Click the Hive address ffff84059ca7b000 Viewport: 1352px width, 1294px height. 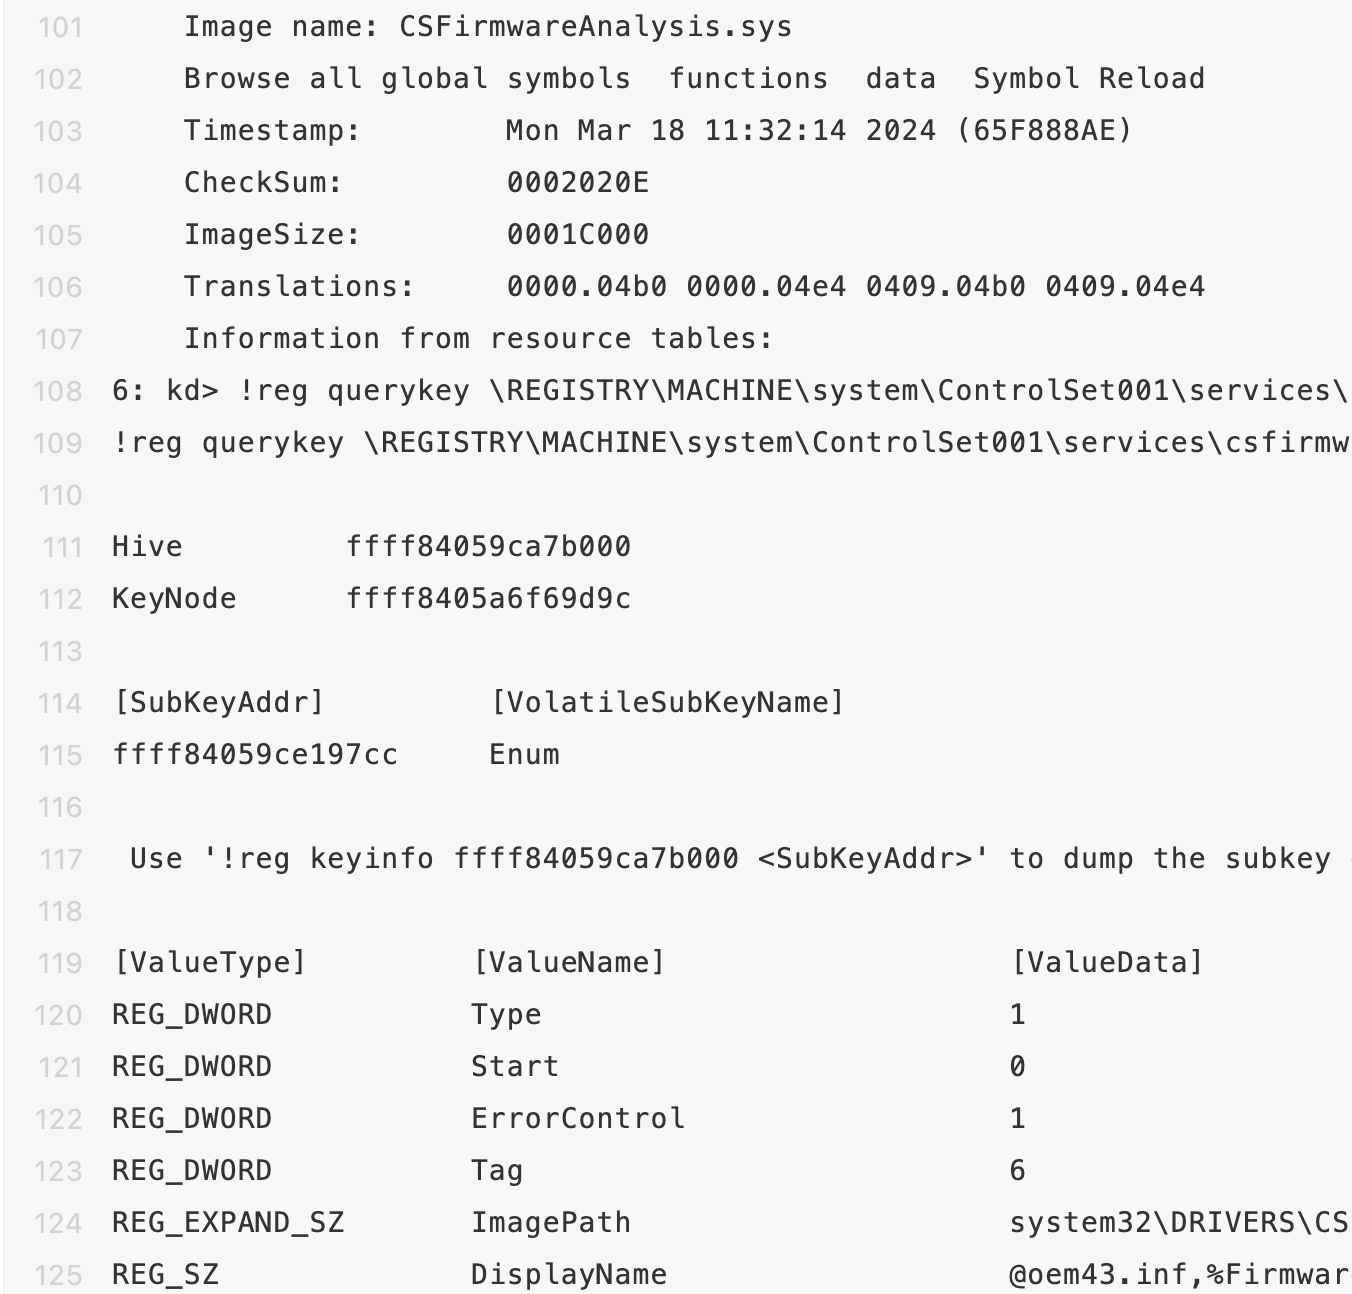pyautogui.click(x=488, y=547)
